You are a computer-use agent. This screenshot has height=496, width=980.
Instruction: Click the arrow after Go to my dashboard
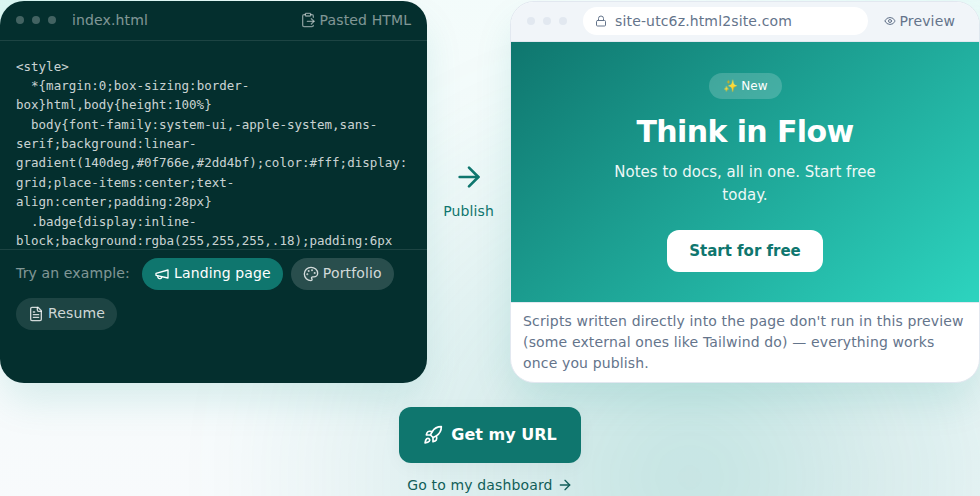tap(565, 485)
